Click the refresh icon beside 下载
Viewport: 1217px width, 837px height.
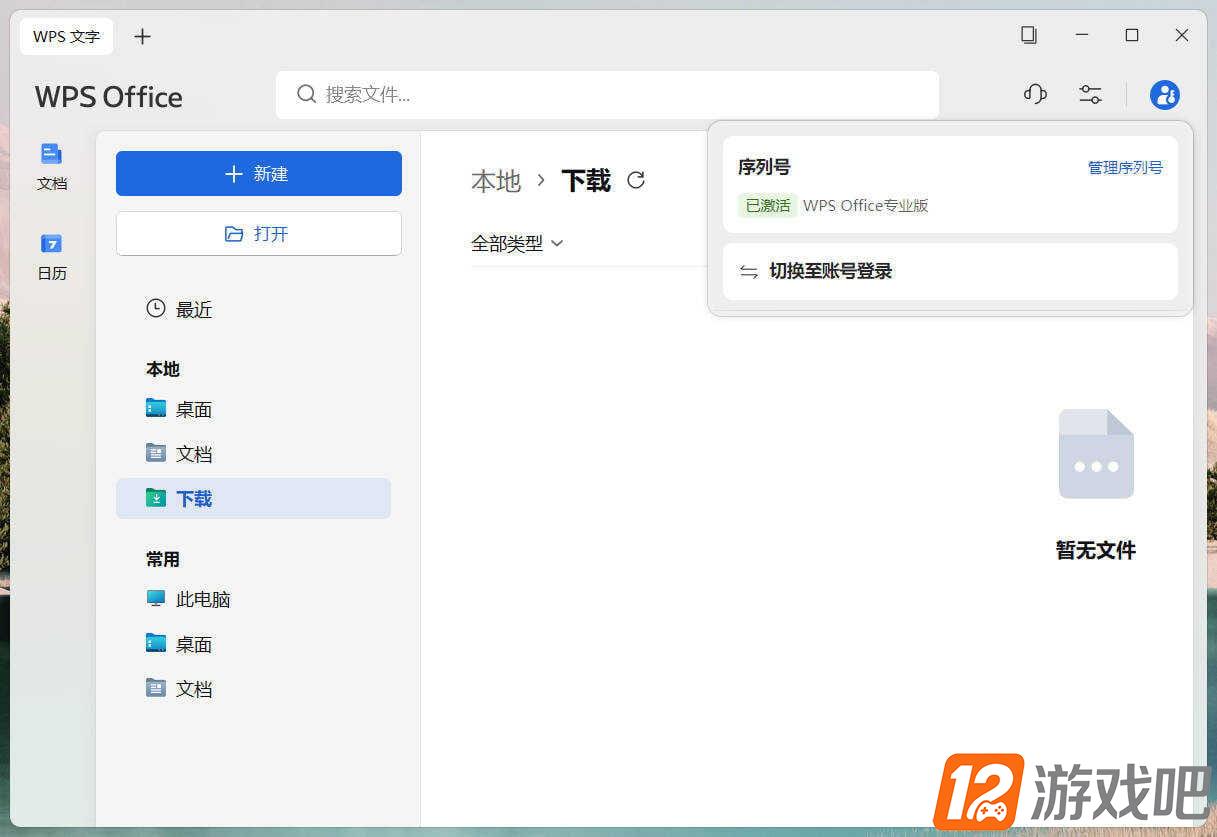coord(636,180)
